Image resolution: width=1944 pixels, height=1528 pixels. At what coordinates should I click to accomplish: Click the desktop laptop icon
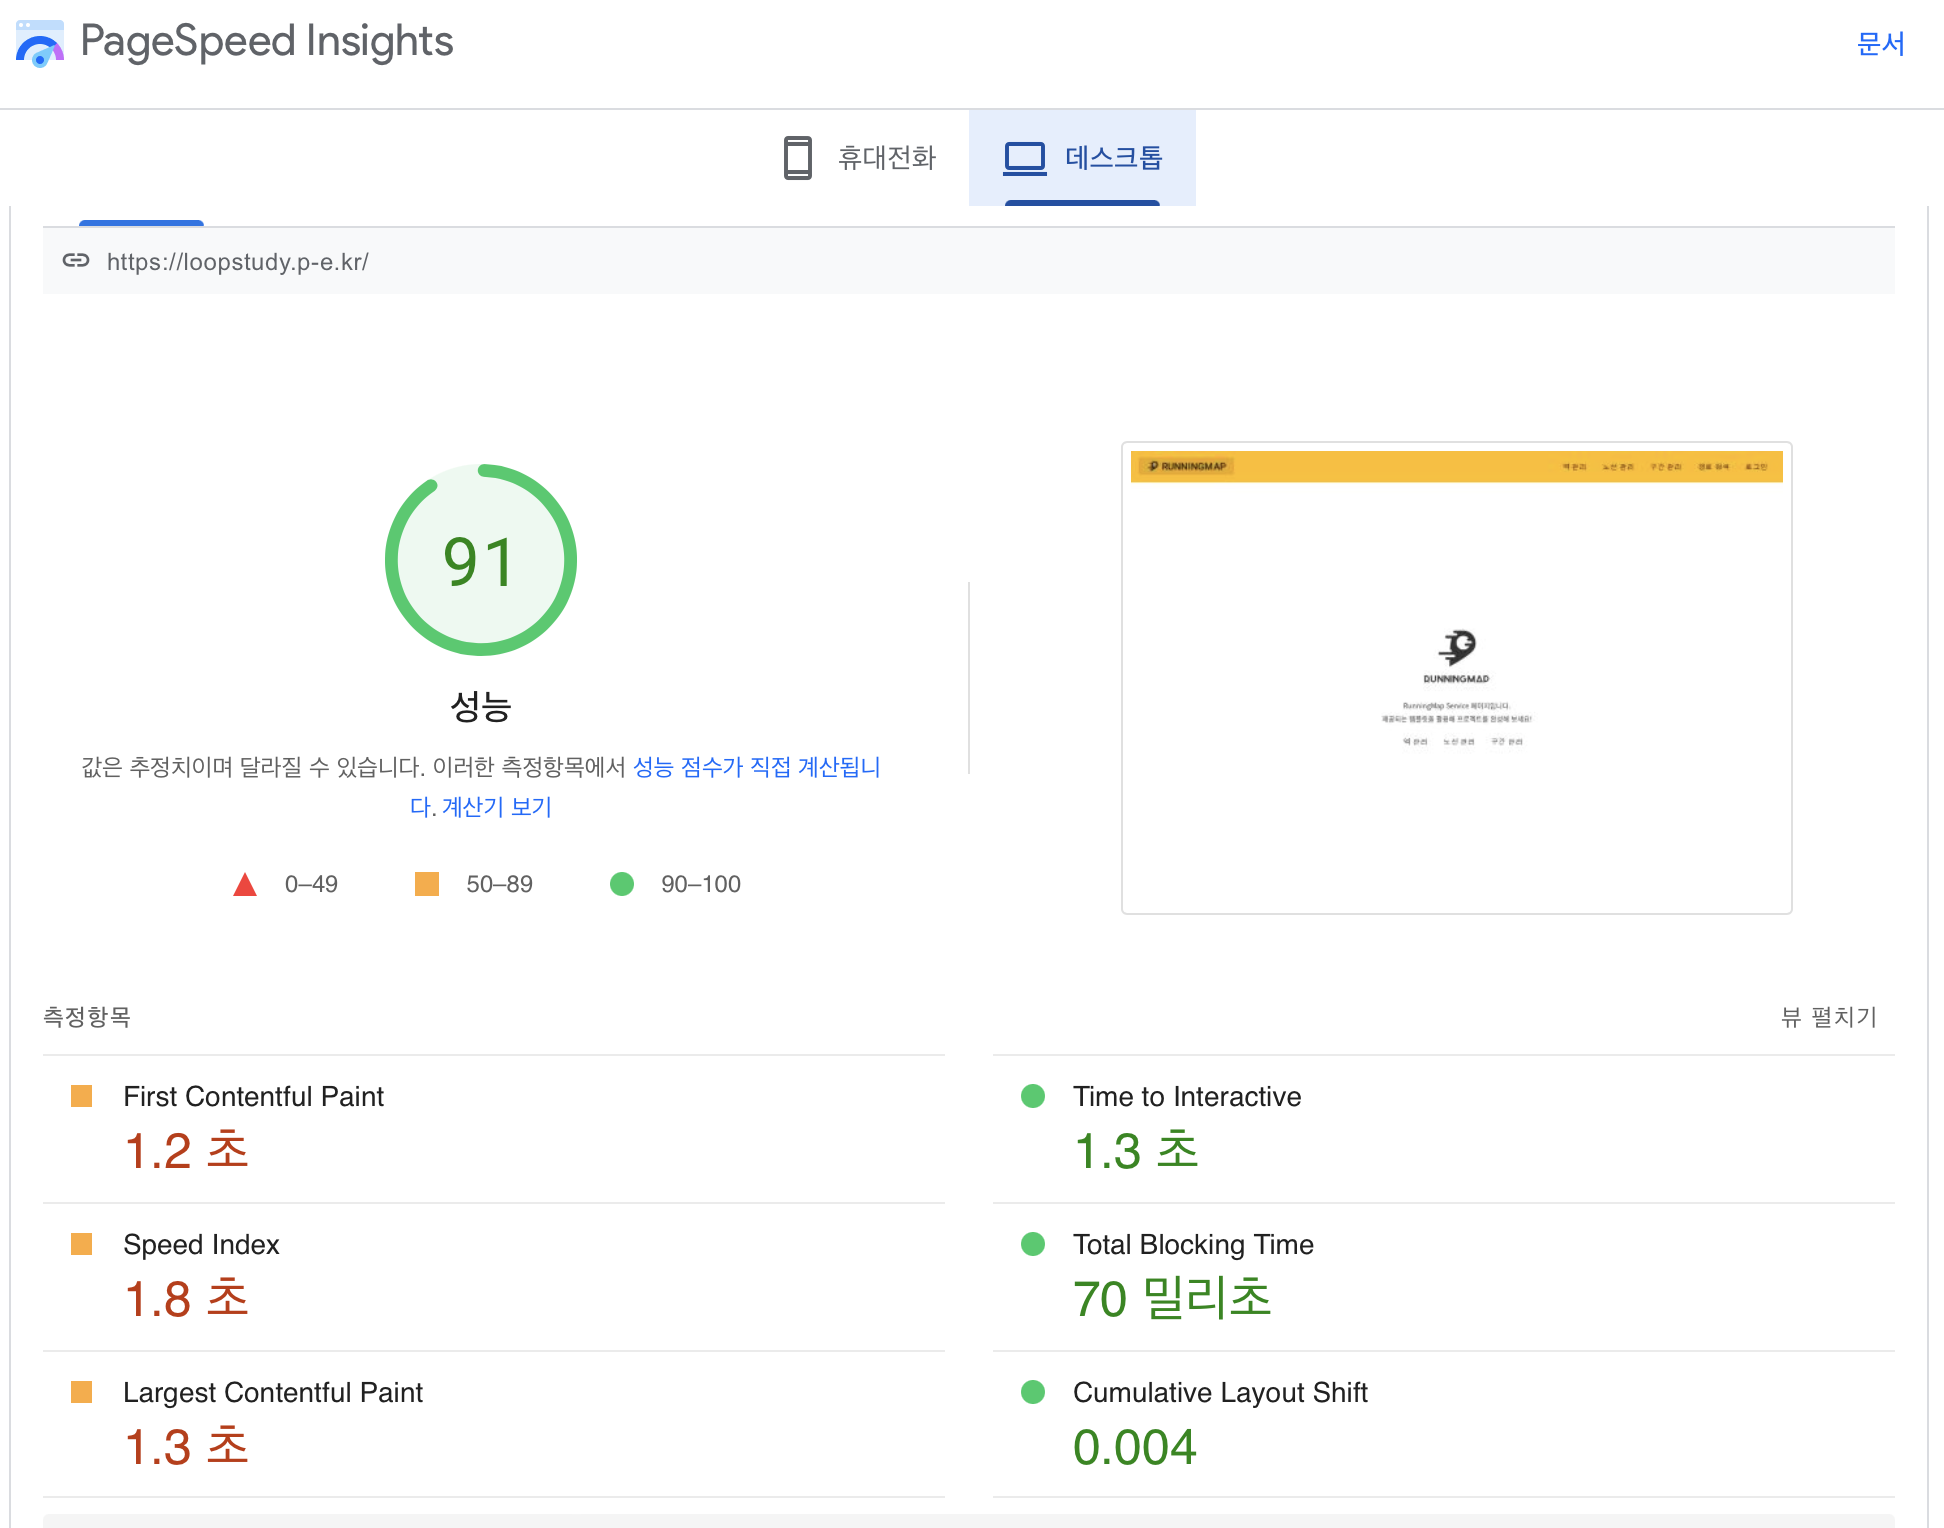(x=1024, y=158)
